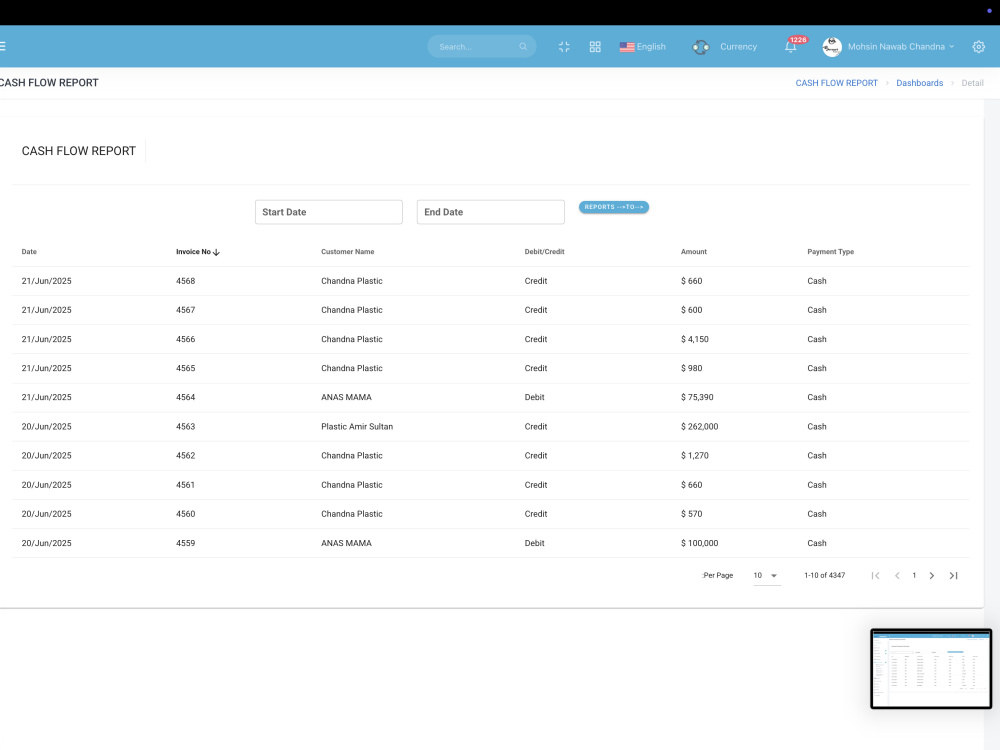Go to the previous page

coord(897,575)
